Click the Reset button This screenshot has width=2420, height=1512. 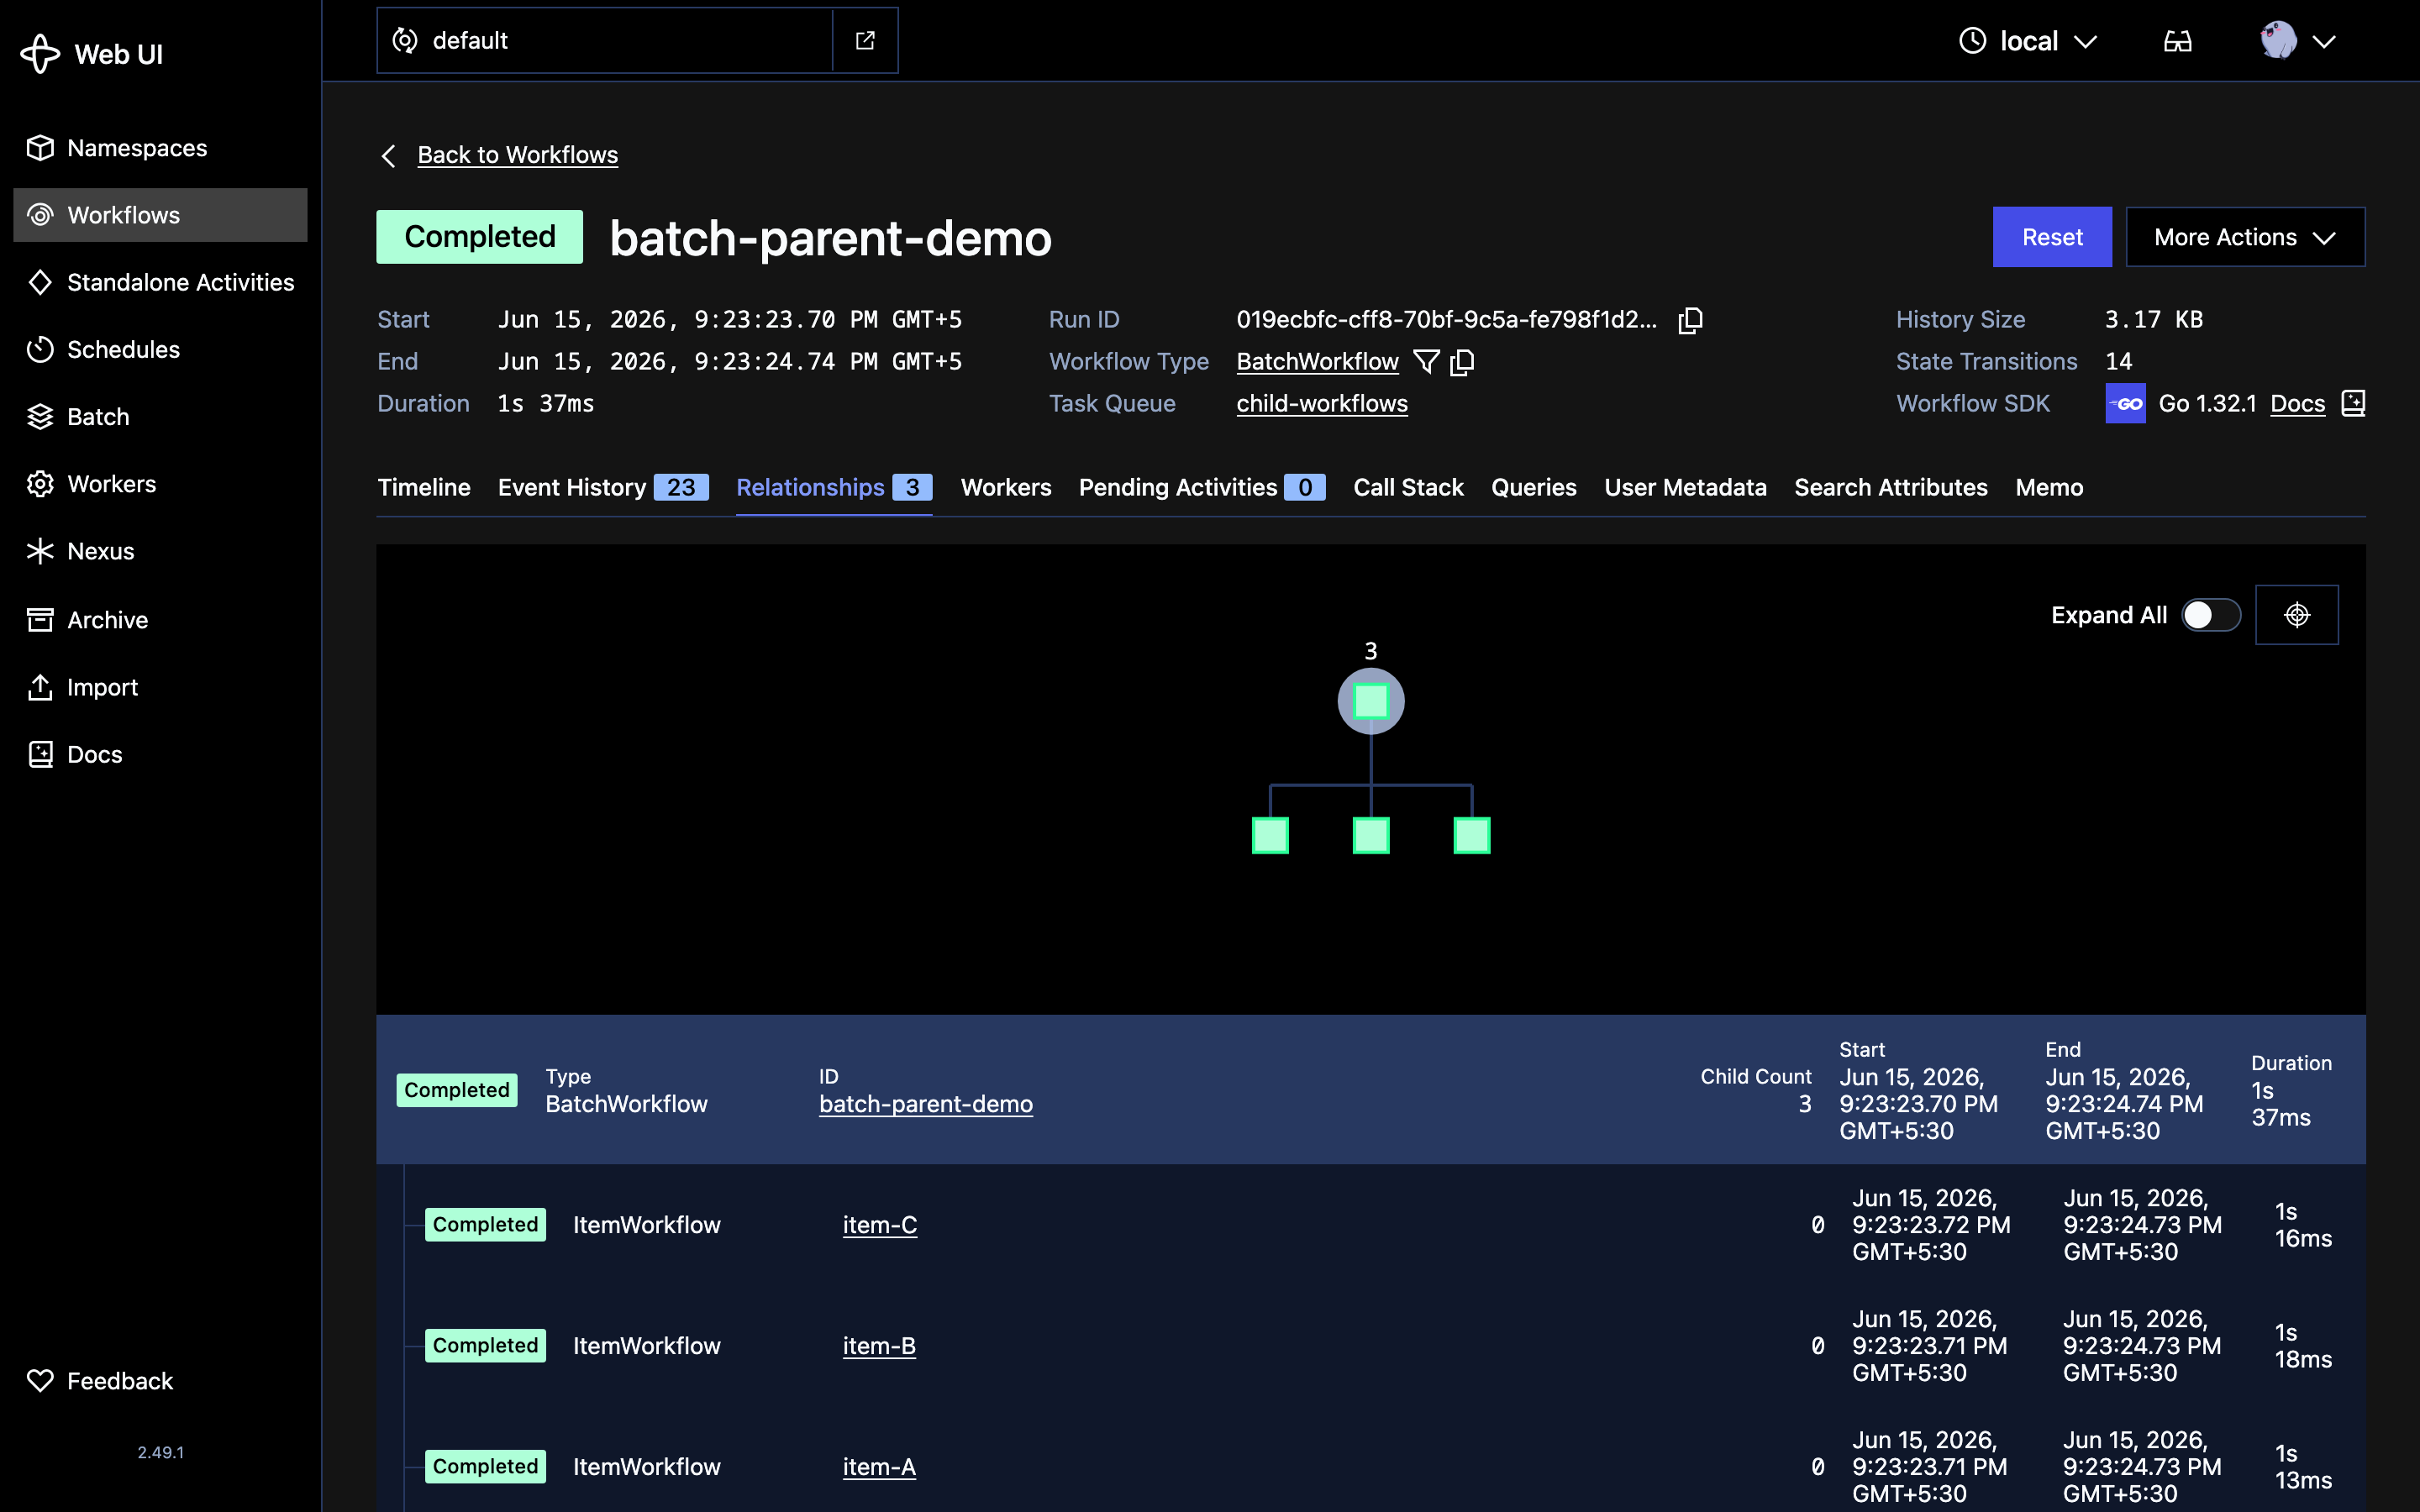pos(2052,237)
